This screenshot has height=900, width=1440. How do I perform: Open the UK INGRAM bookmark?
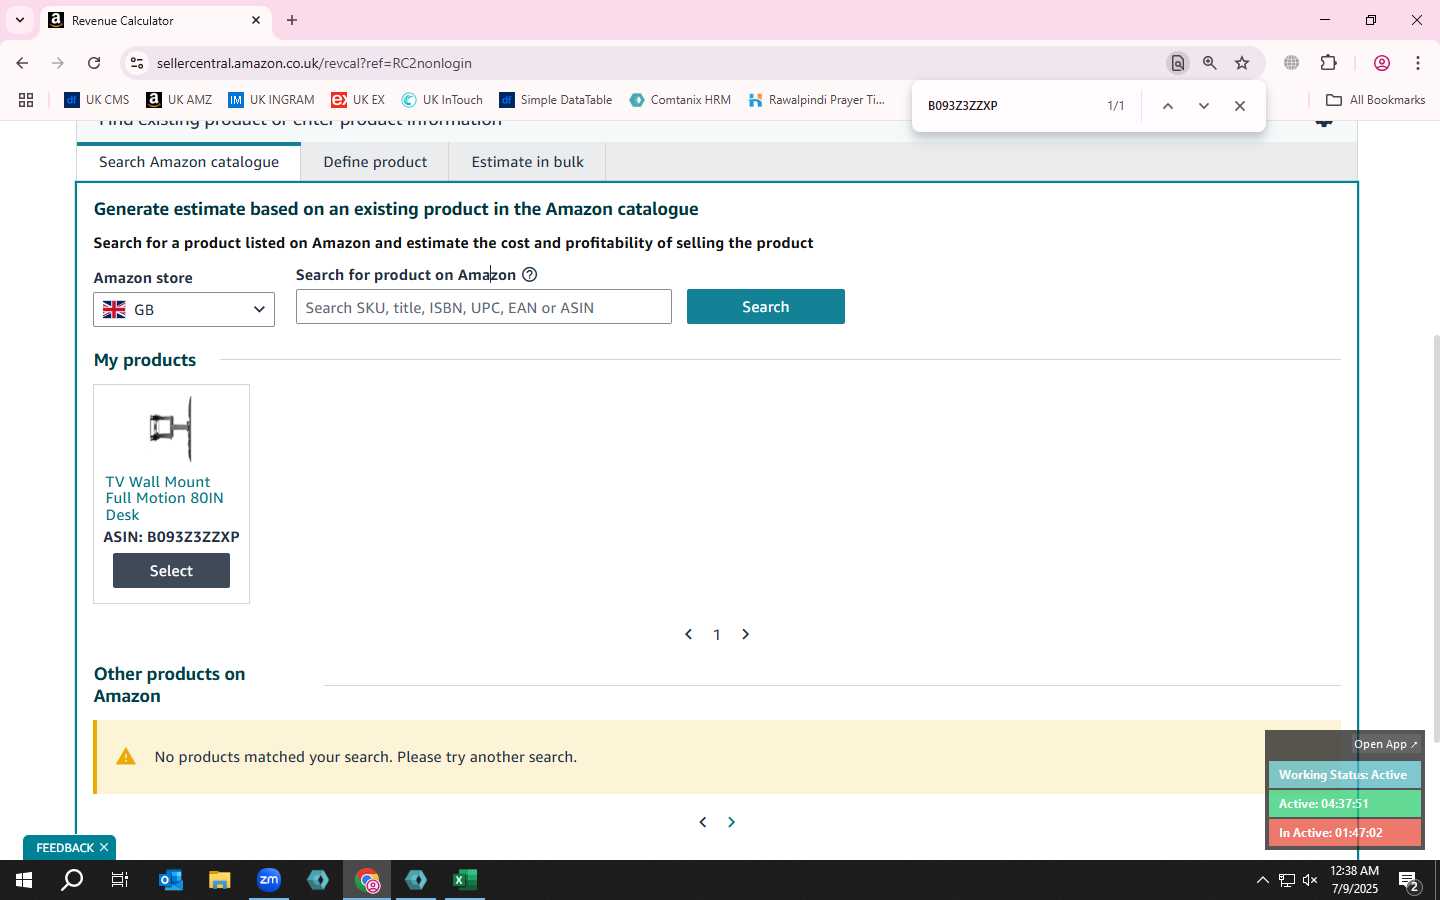[x=271, y=100]
